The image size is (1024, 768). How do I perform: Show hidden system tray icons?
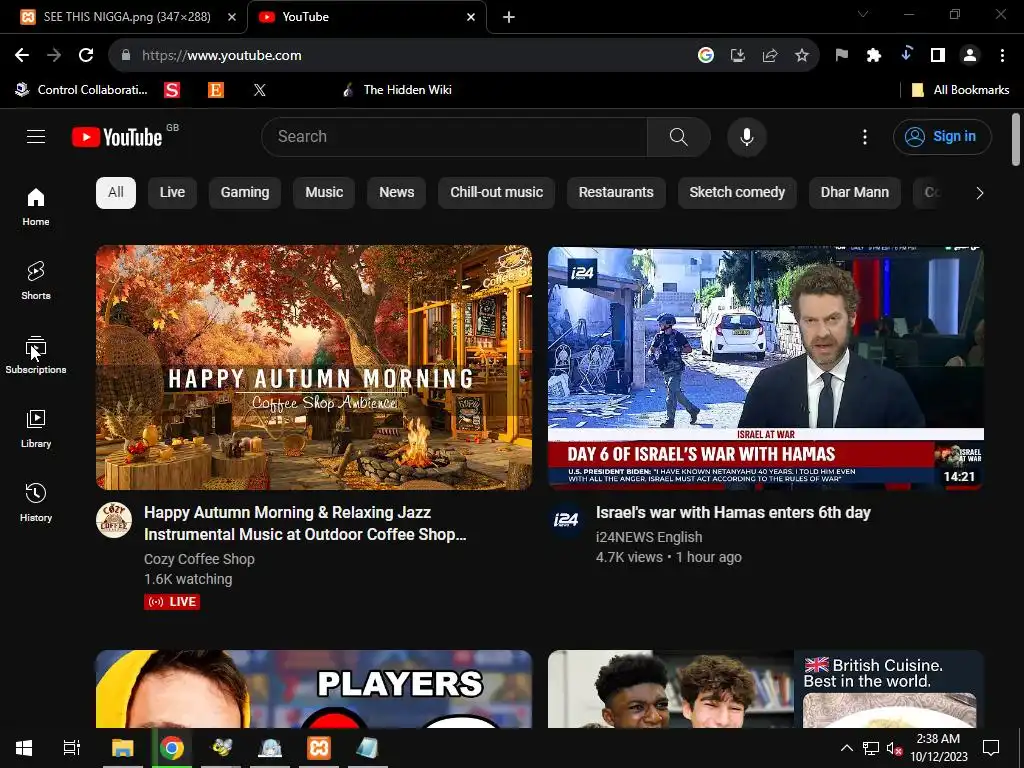(846, 748)
